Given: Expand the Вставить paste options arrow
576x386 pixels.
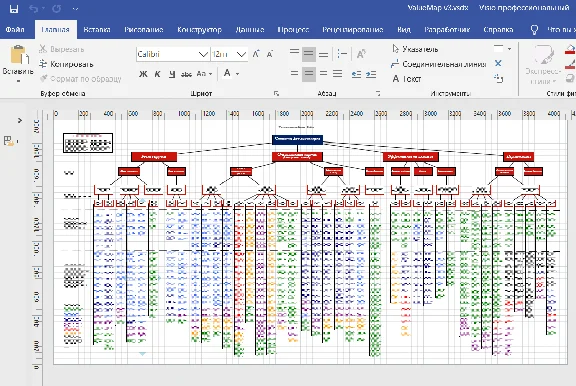Looking at the screenshot, I should pos(18,81).
